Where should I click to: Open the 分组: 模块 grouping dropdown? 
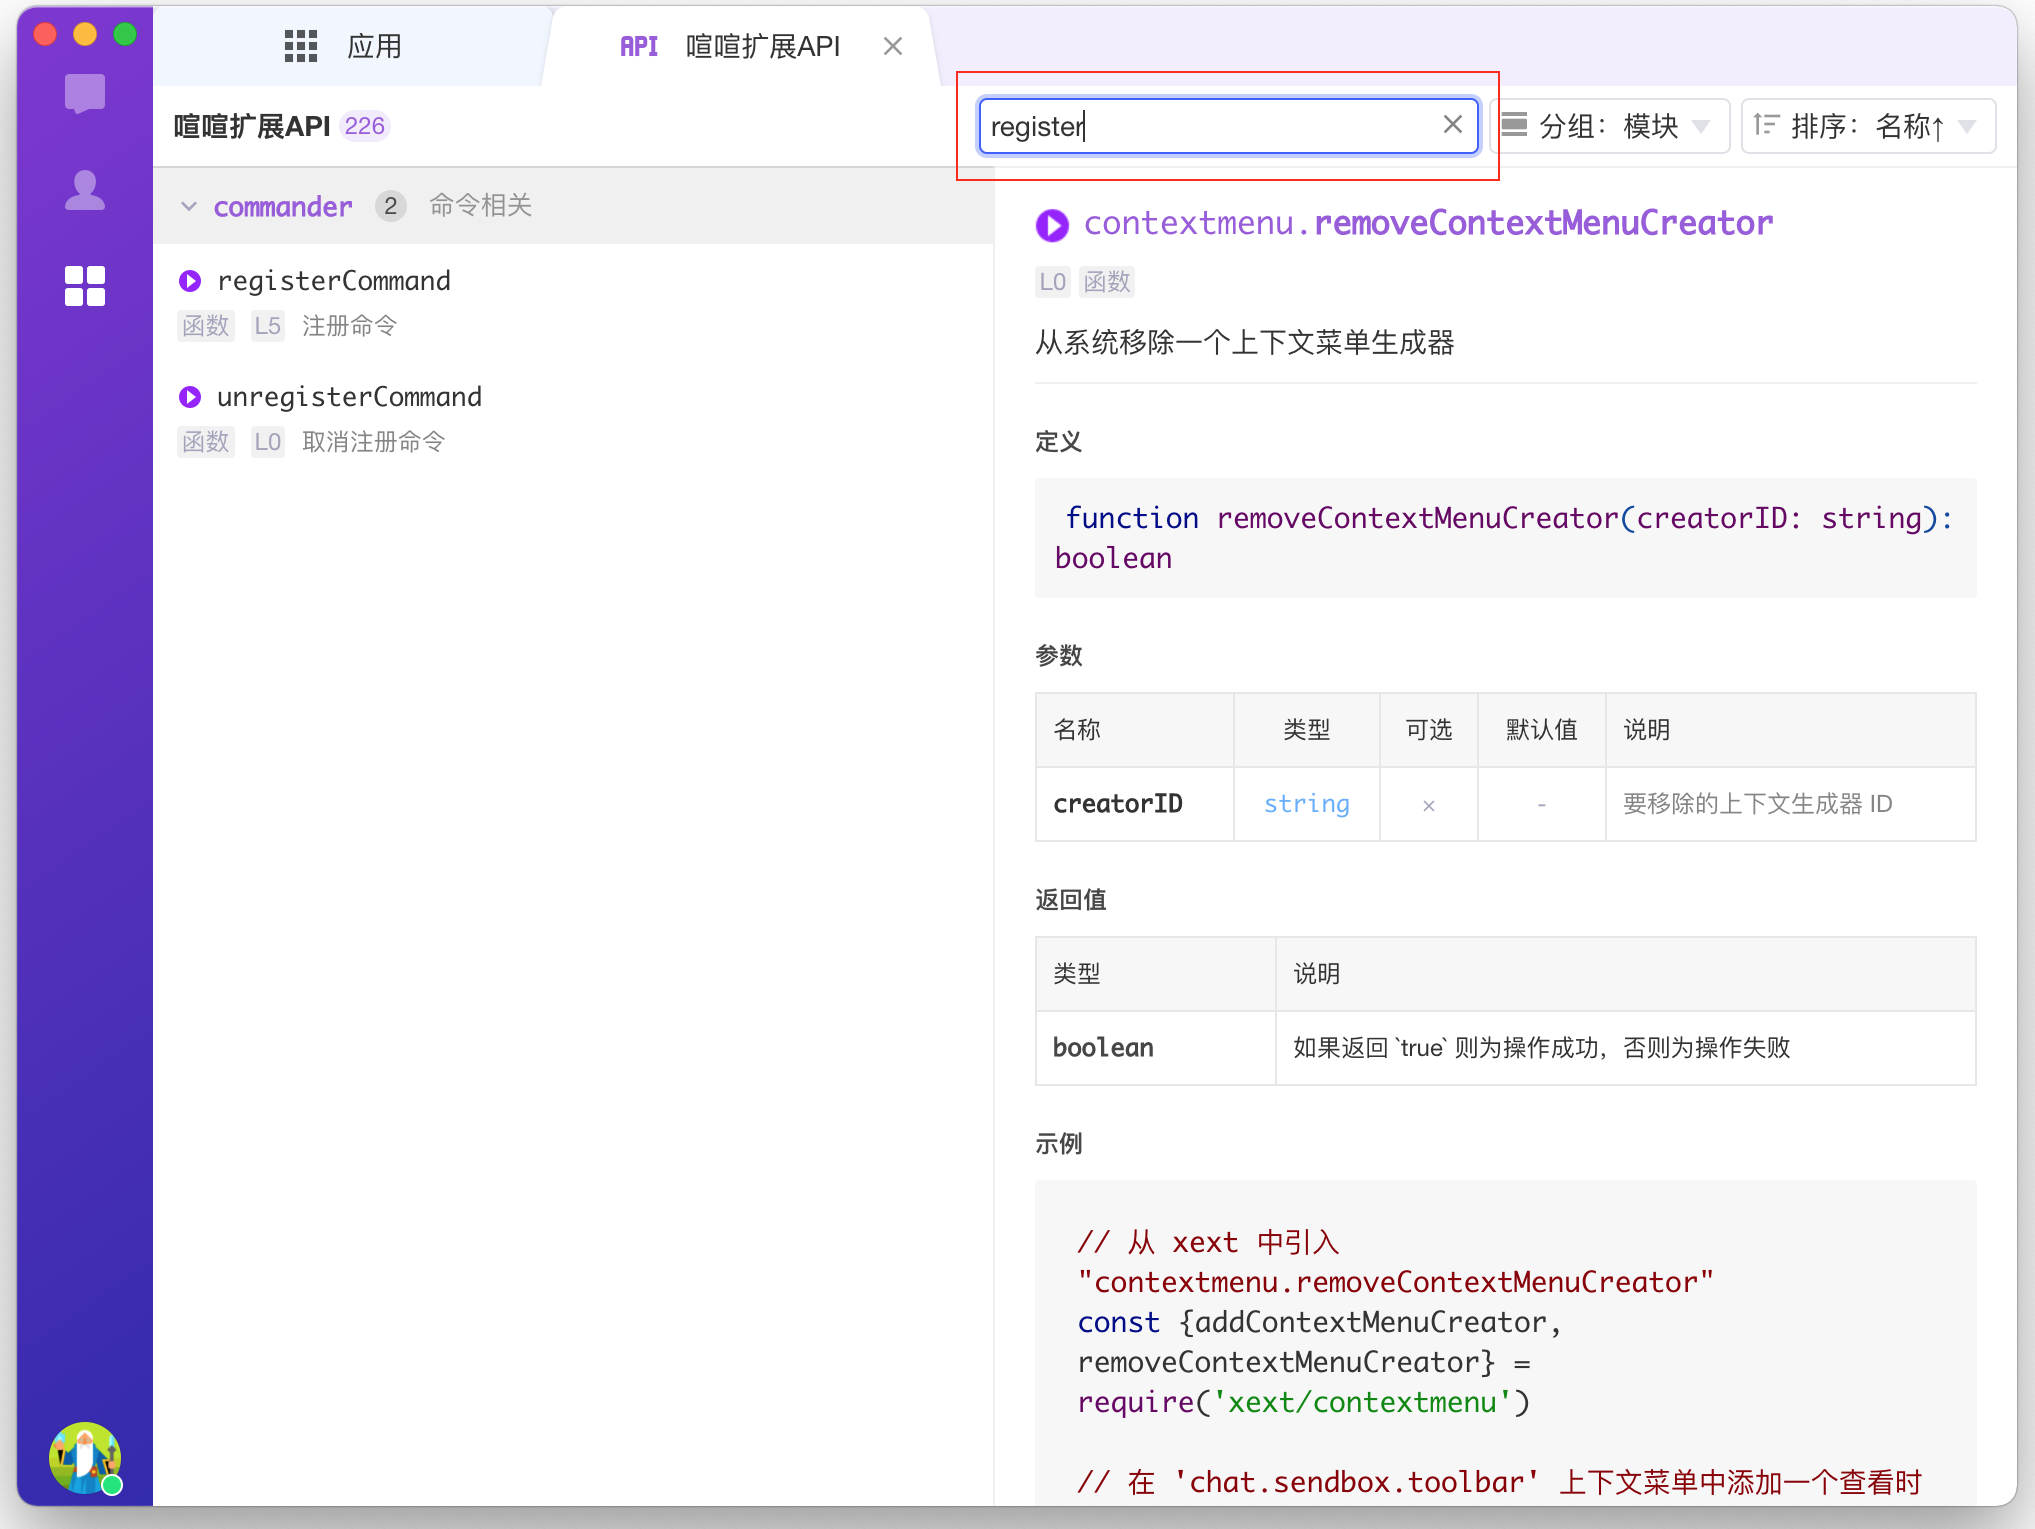(1610, 126)
